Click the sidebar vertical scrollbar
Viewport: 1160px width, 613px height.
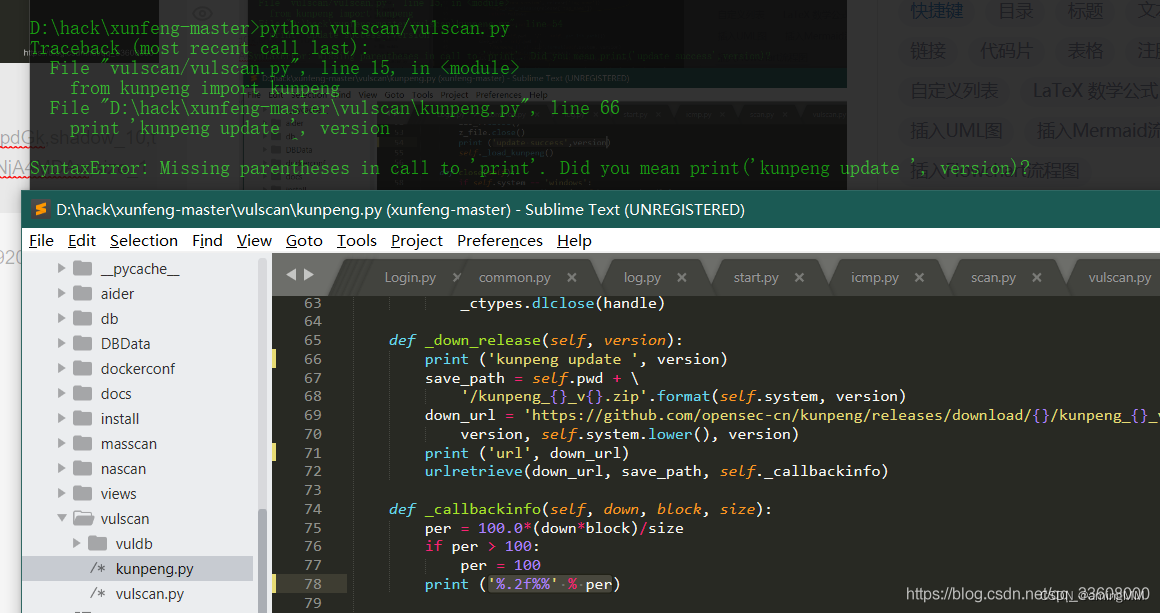pyautogui.click(x=262, y=560)
